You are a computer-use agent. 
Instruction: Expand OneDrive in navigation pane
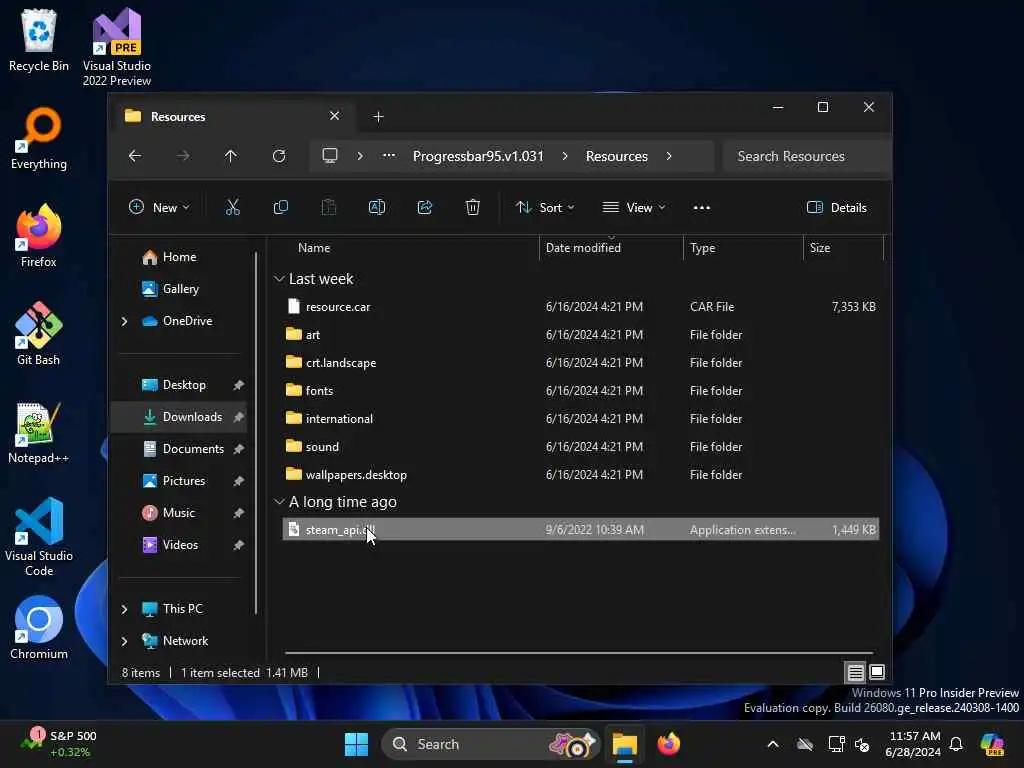click(124, 321)
